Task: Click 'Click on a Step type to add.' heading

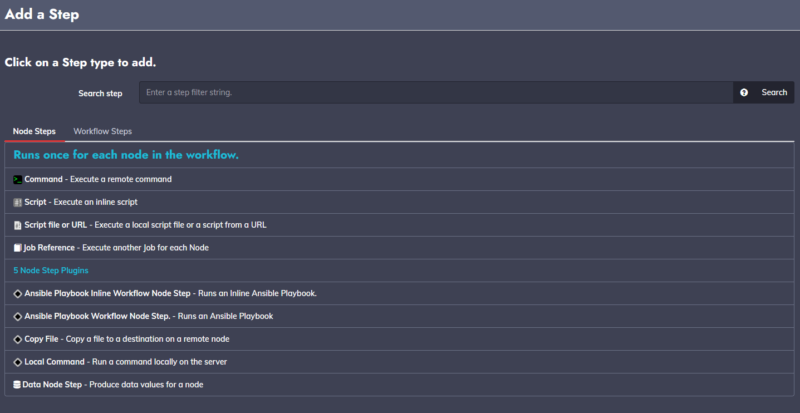Action: click(80, 63)
